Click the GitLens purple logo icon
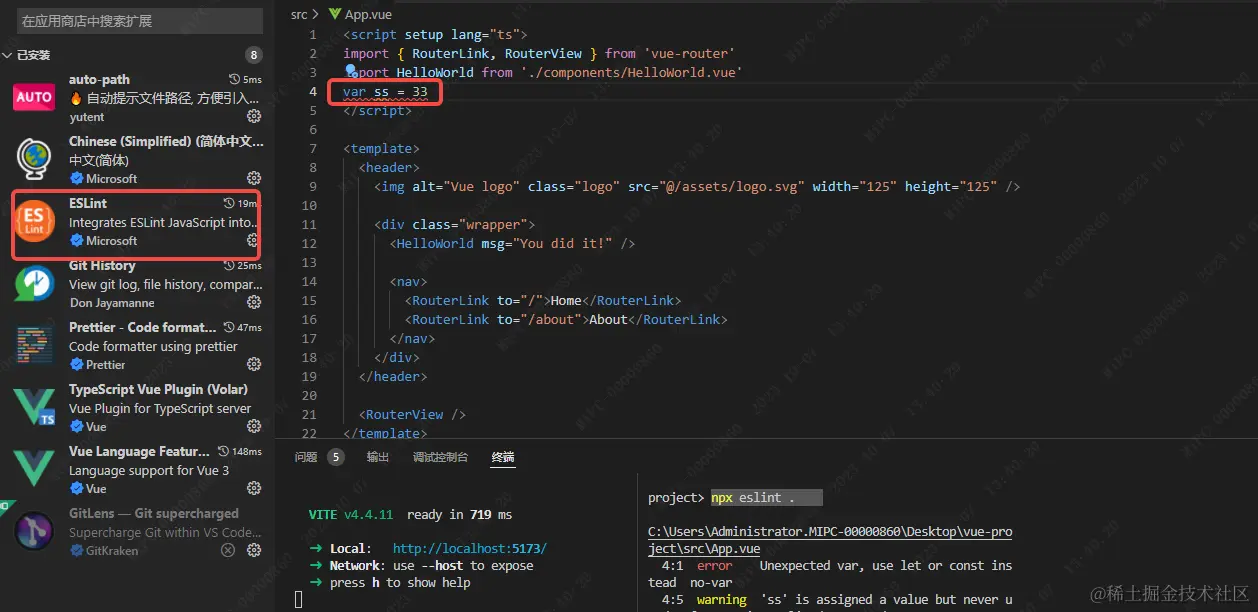 click(x=34, y=531)
